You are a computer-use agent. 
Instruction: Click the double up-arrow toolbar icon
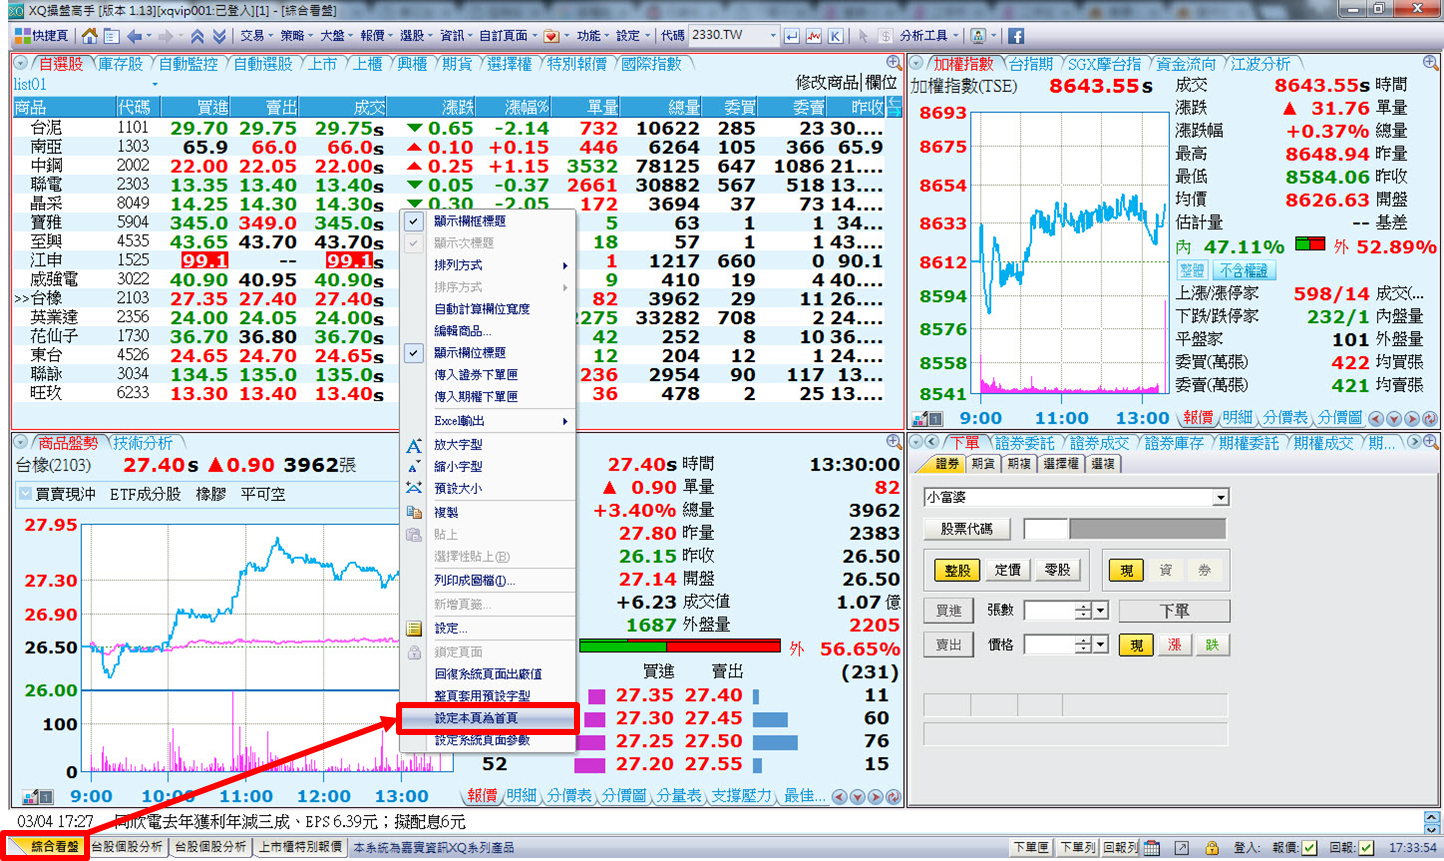pyautogui.click(x=197, y=36)
